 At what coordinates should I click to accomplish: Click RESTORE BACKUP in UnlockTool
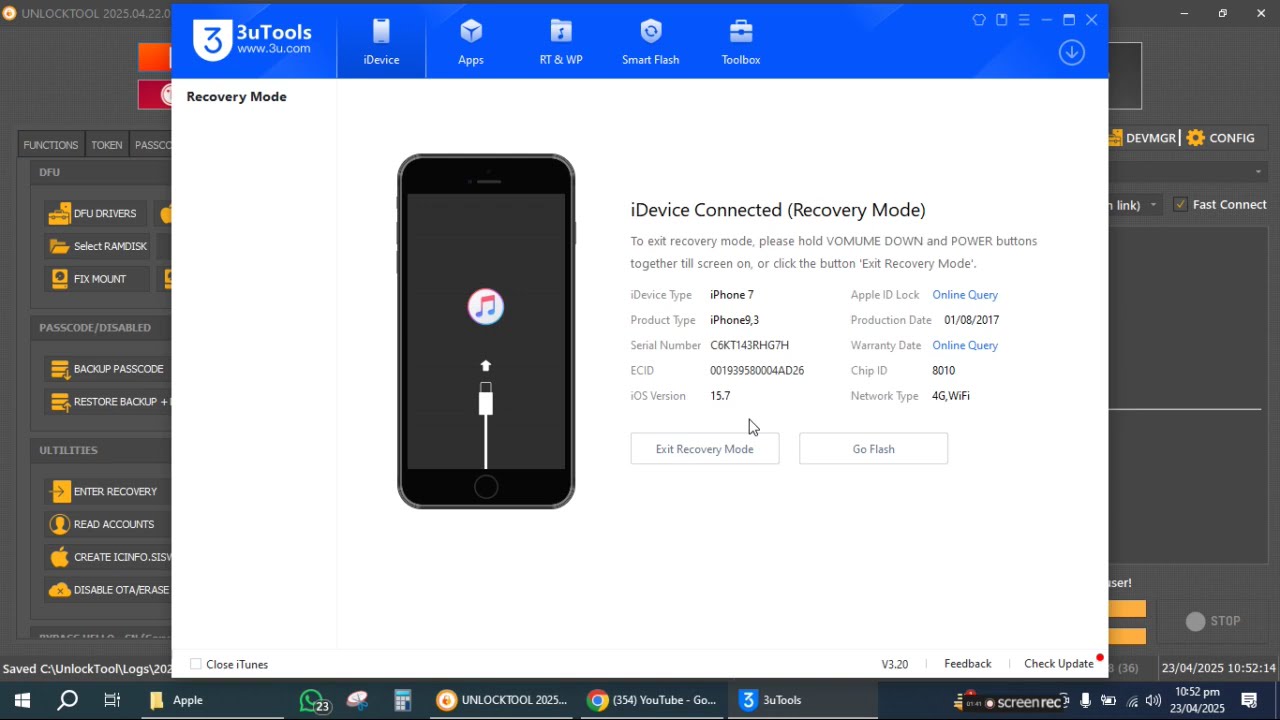(110, 402)
